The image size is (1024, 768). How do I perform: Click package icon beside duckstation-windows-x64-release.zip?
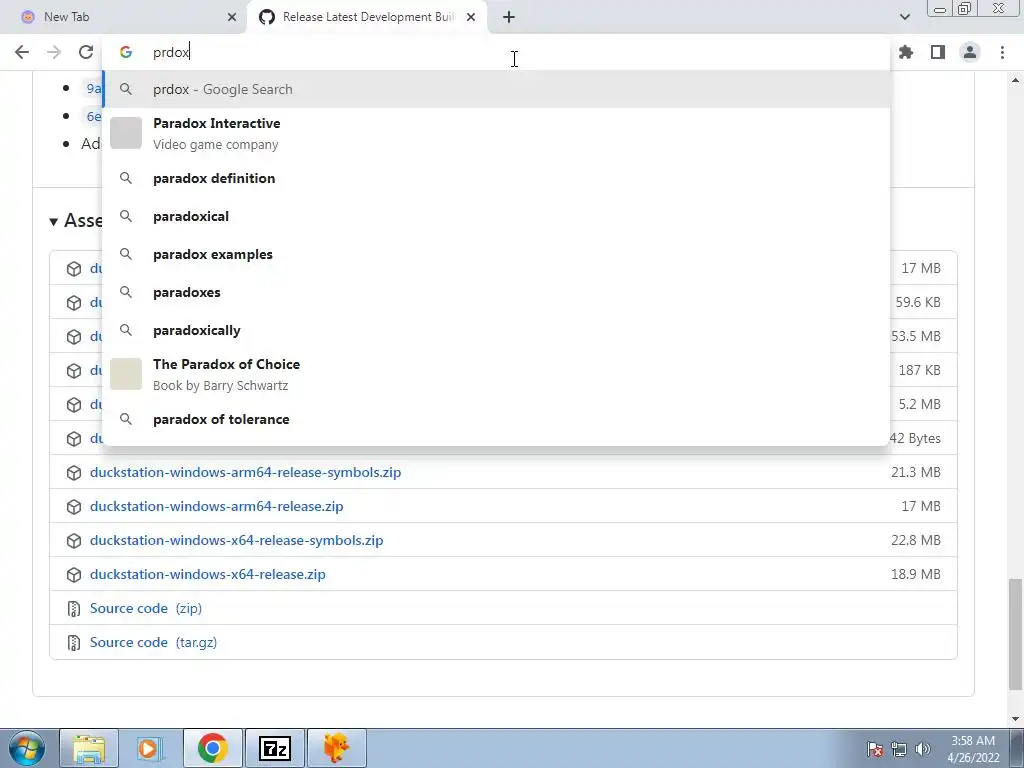[74, 575]
